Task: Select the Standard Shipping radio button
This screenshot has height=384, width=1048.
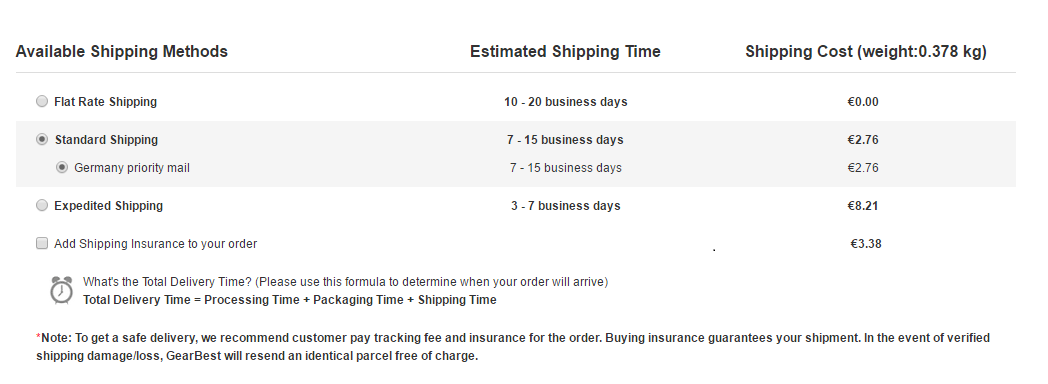Action: pyautogui.click(x=41, y=140)
